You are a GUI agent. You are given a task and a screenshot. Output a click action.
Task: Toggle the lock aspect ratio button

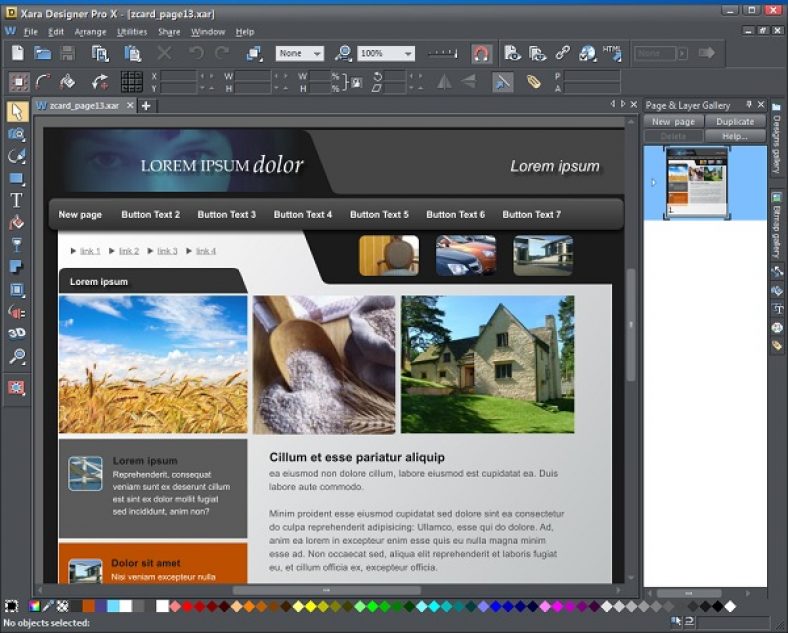[355, 82]
